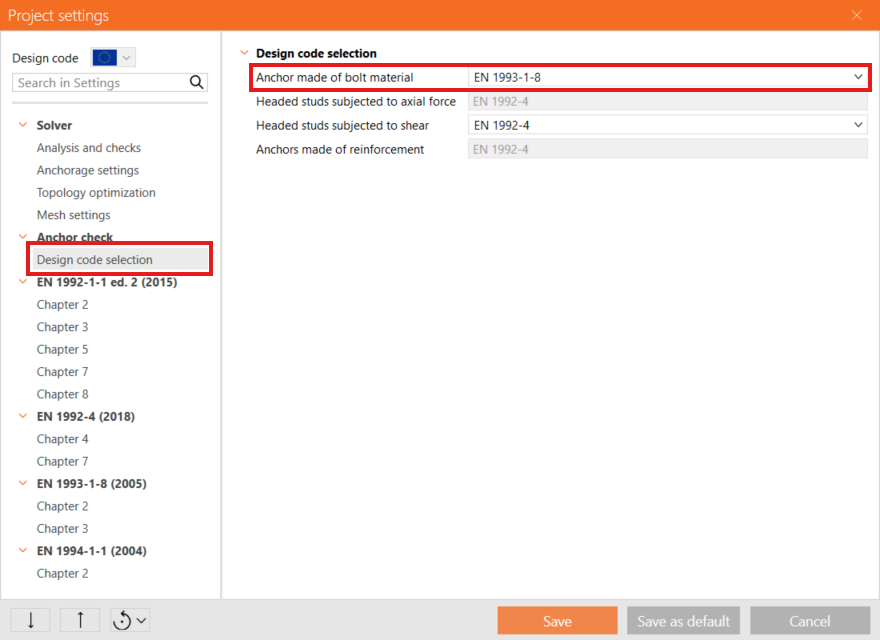Select Analysis and checks settings
The image size is (880, 640).
coord(89,148)
